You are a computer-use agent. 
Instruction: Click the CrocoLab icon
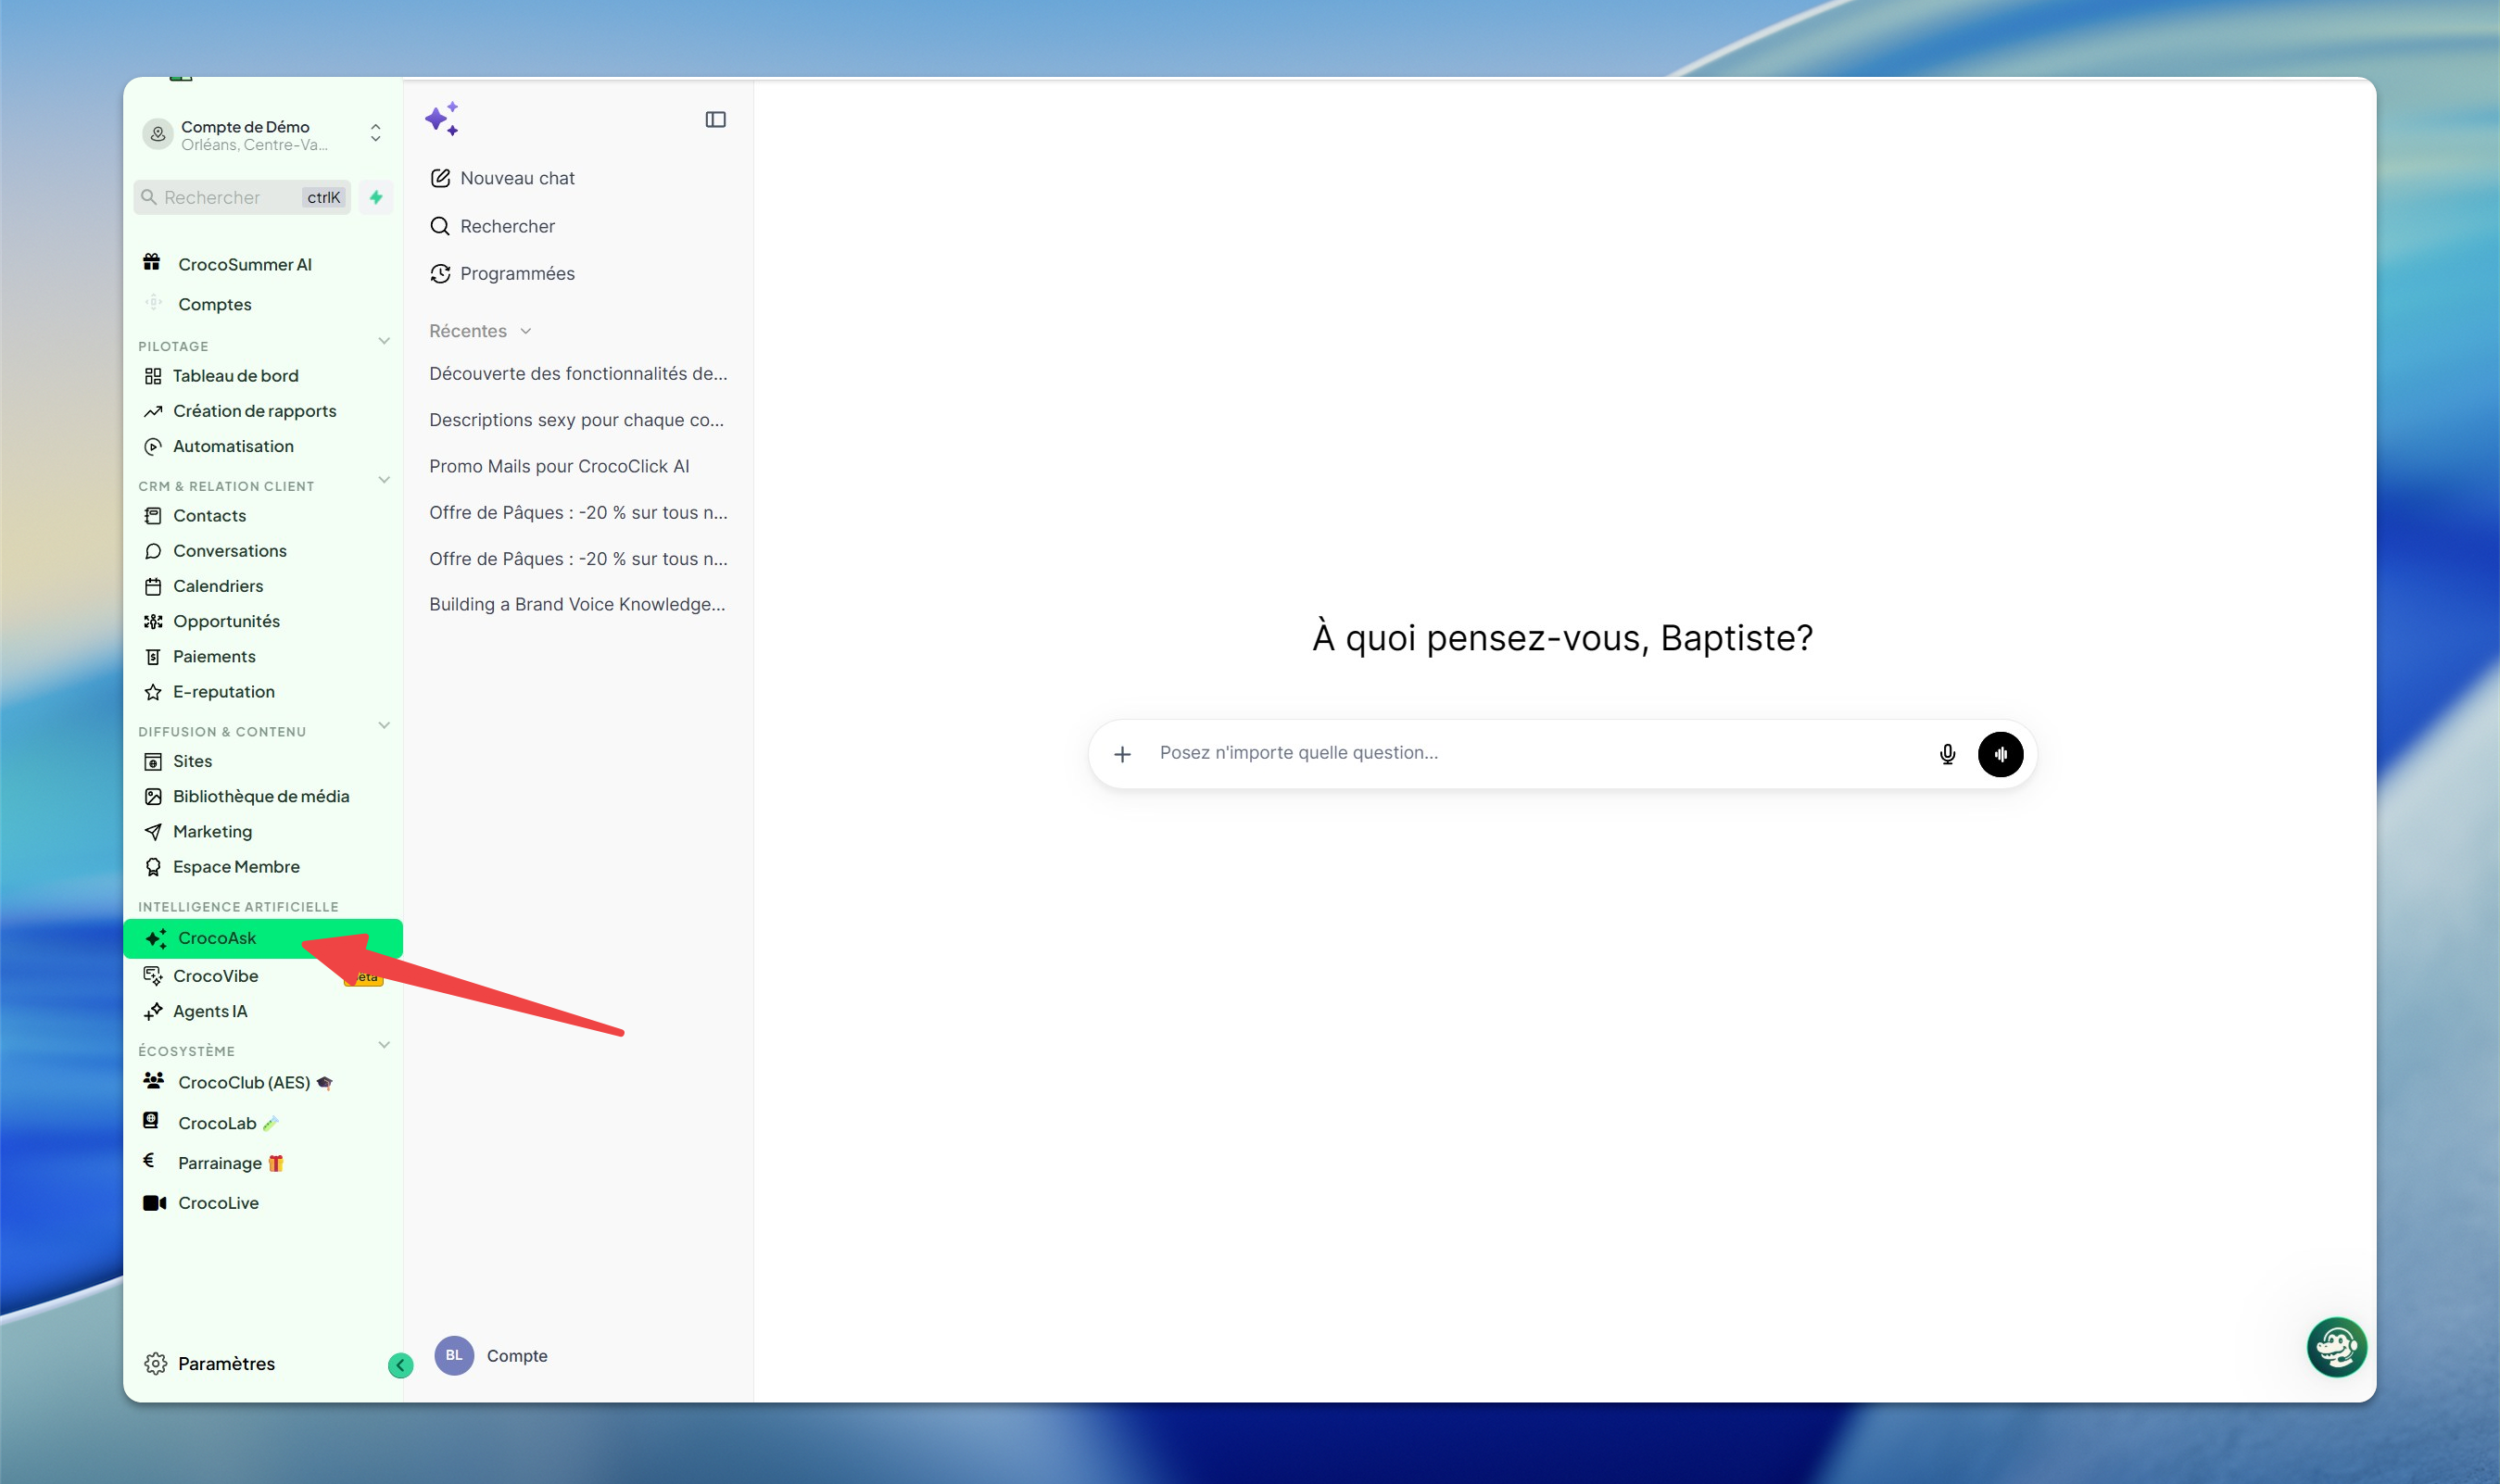tap(151, 1121)
